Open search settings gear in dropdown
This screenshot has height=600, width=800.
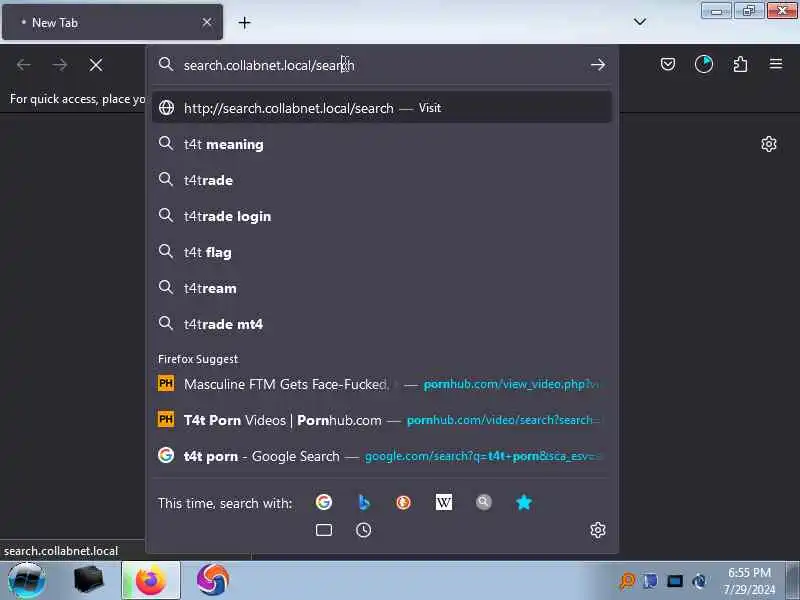click(x=597, y=530)
